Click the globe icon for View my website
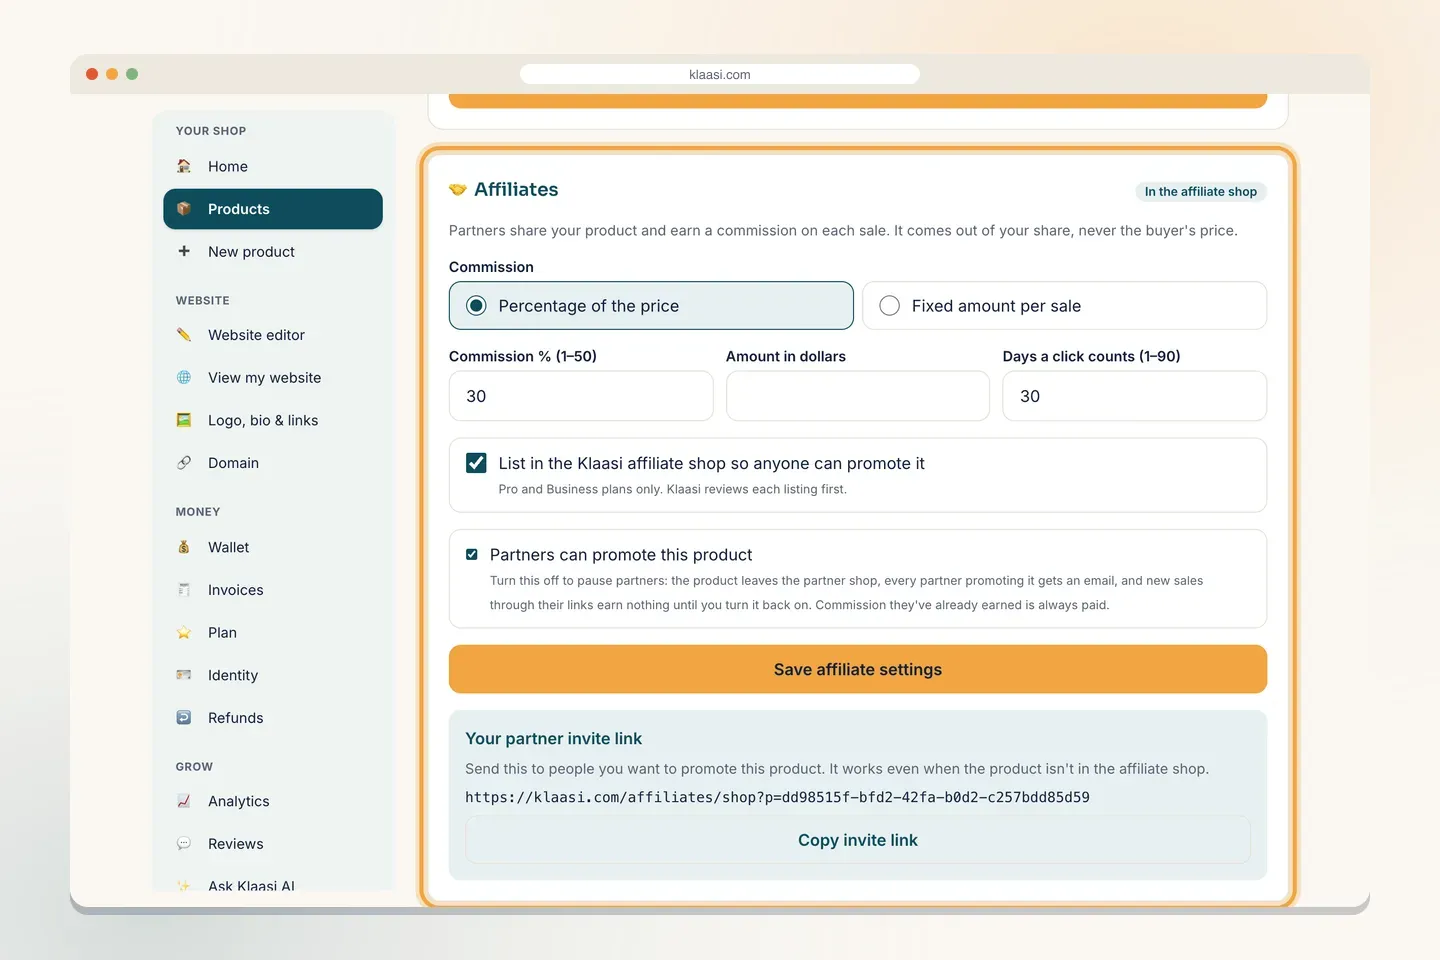Viewport: 1440px width, 960px height. tap(184, 377)
